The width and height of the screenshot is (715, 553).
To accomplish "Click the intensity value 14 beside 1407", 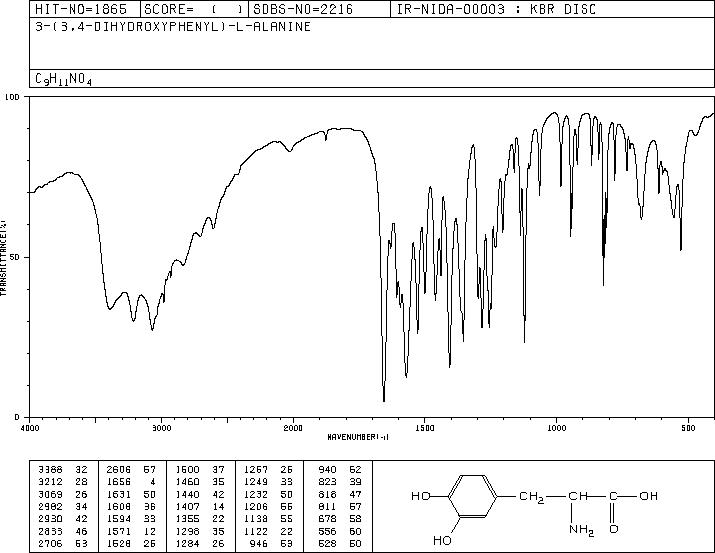I will pos(218,506).
